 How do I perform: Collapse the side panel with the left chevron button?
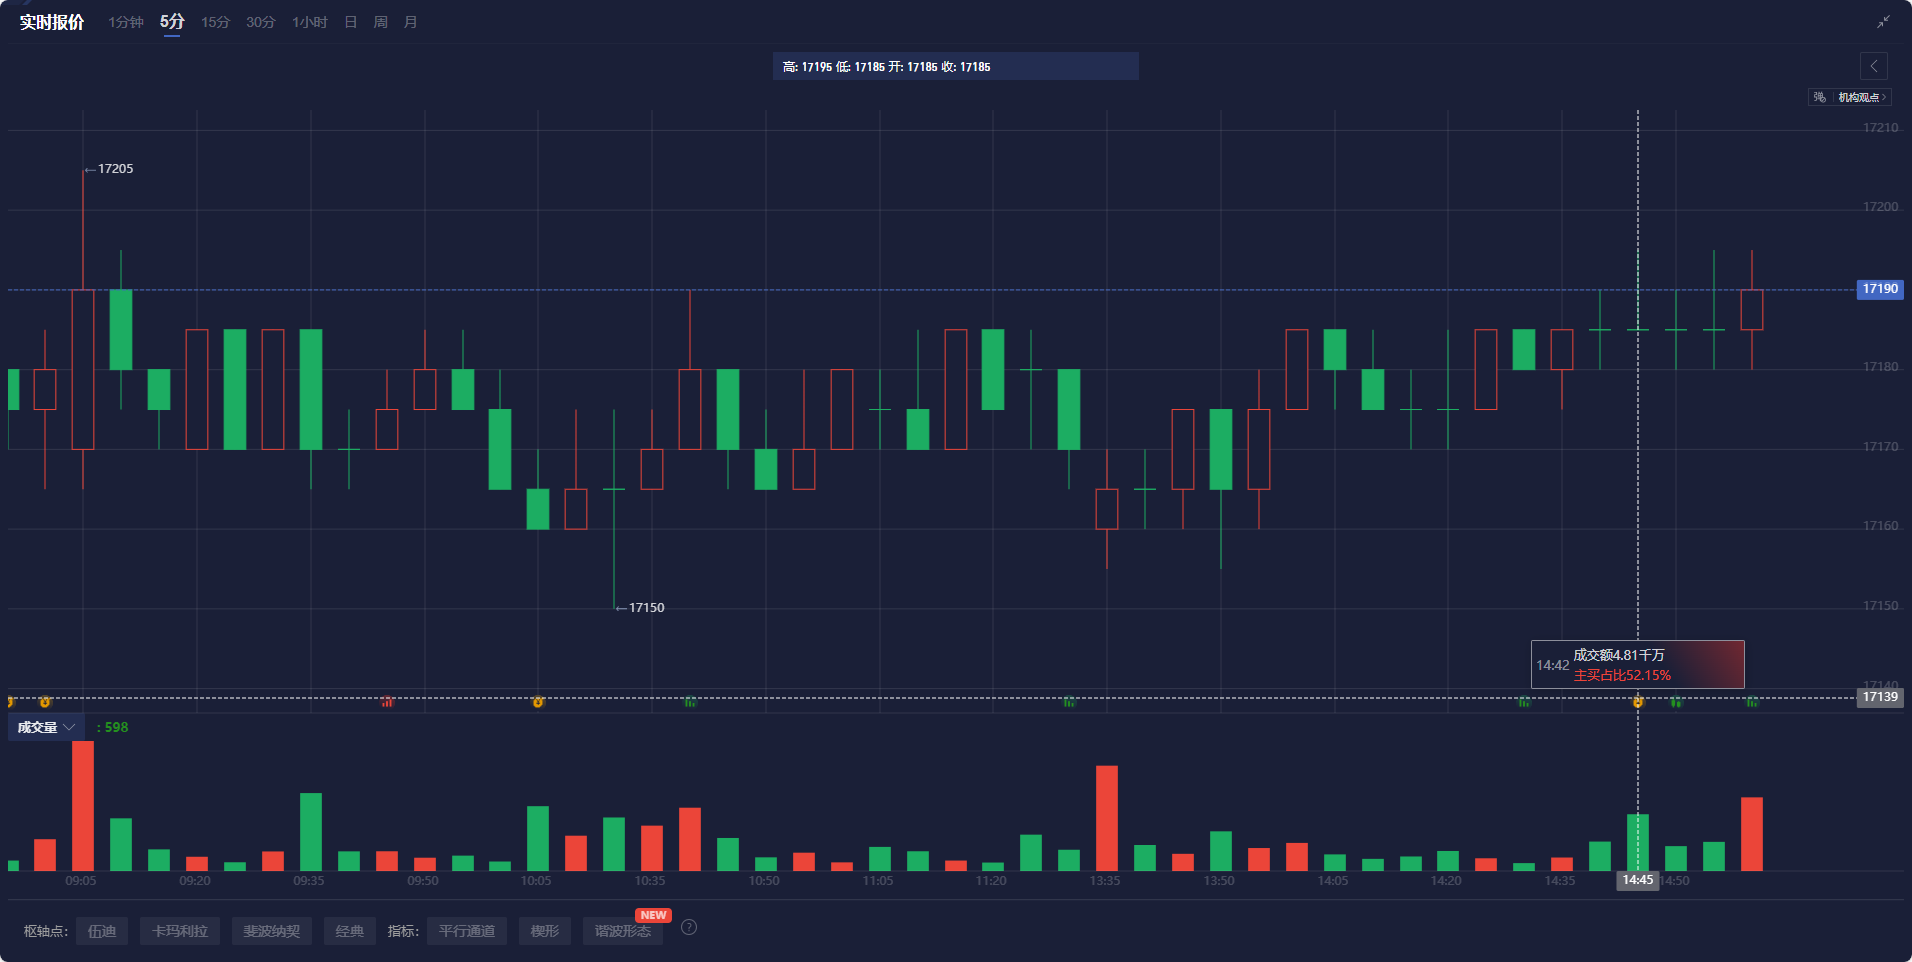pos(1874,66)
